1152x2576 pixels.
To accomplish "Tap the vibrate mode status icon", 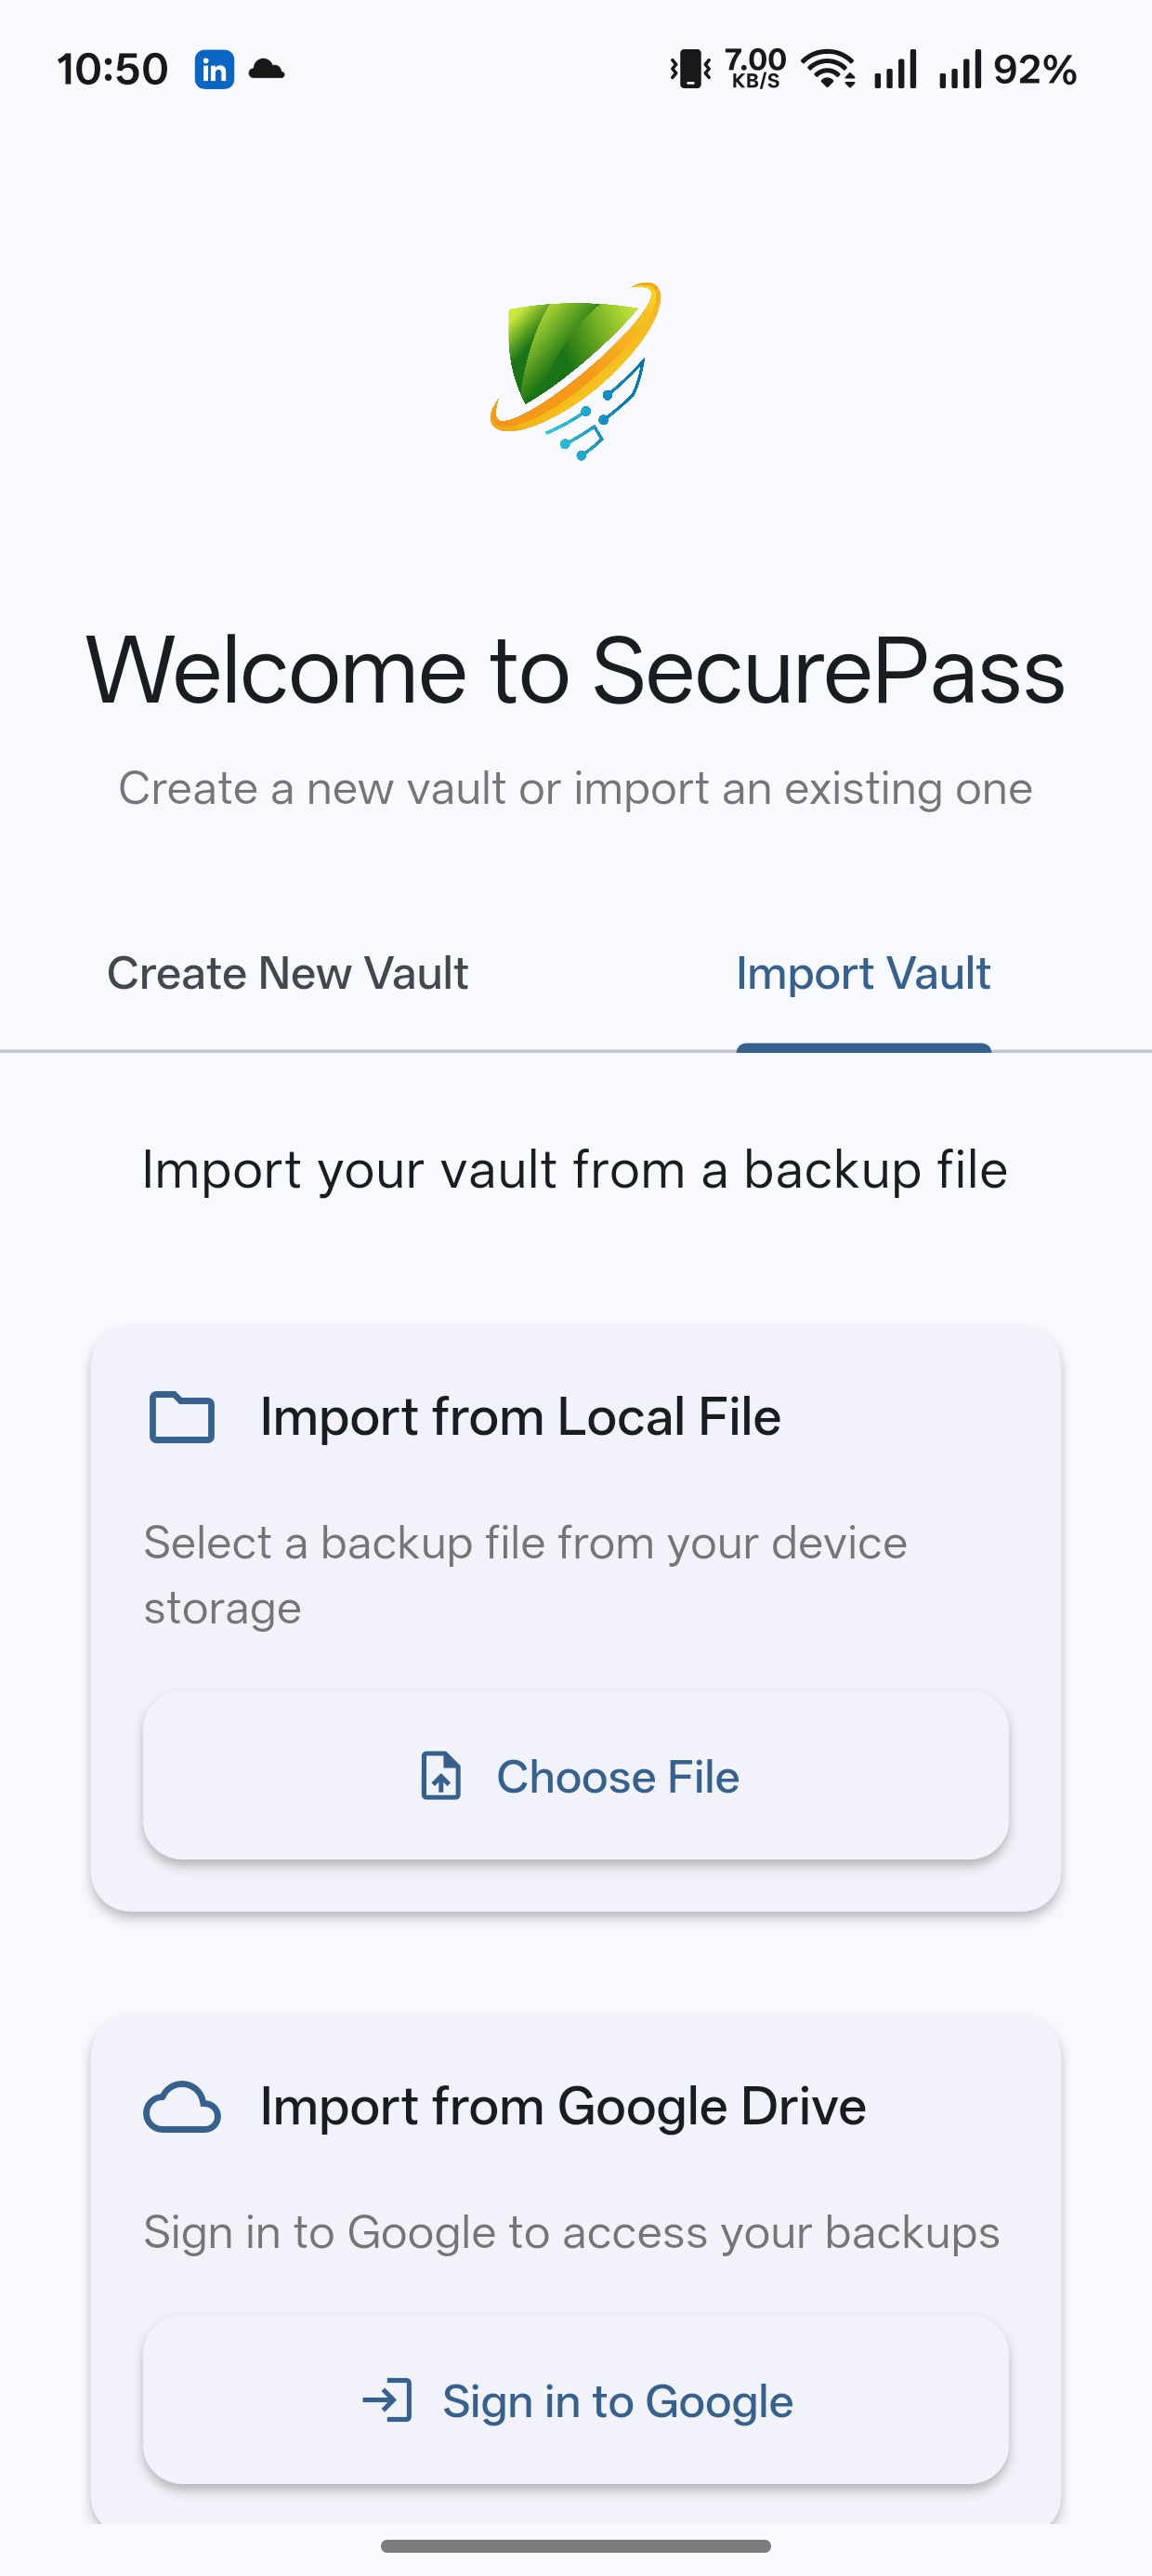I will tap(690, 69).
